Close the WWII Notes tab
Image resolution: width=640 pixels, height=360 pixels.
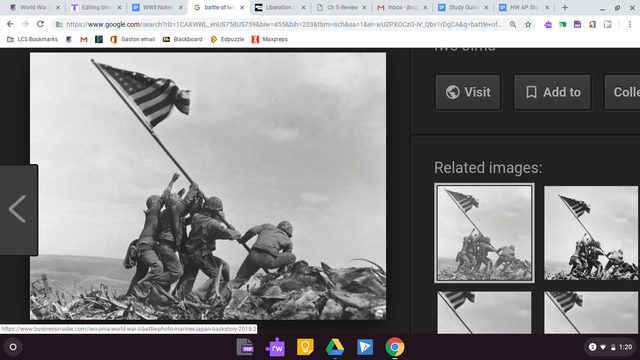tap(181, 7)
